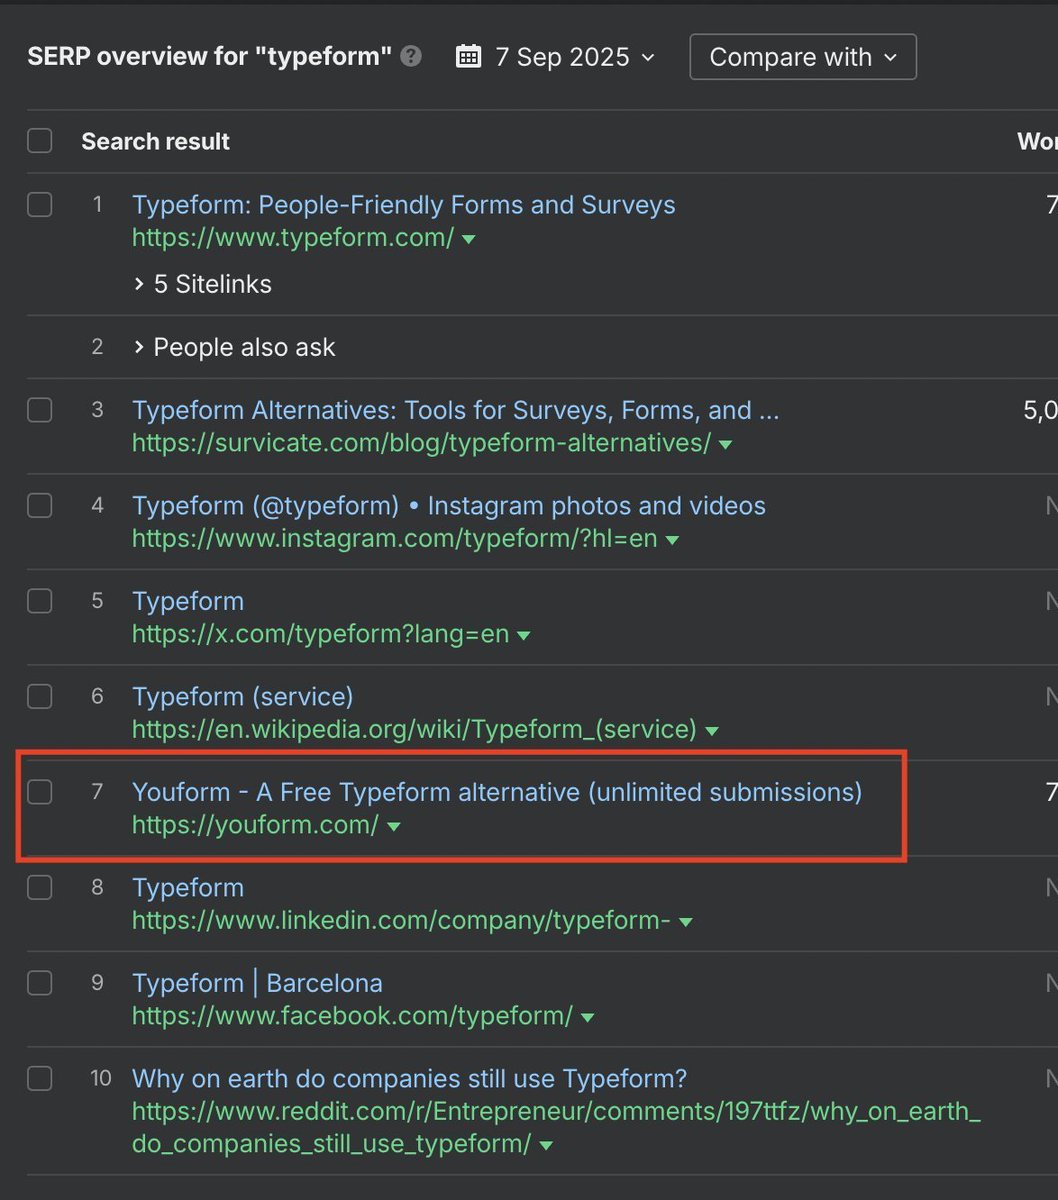Check the box for the LinkedIn result
Image resolution: width=1058 pixels, height=1200 pixels.
[x=40, y=888]
